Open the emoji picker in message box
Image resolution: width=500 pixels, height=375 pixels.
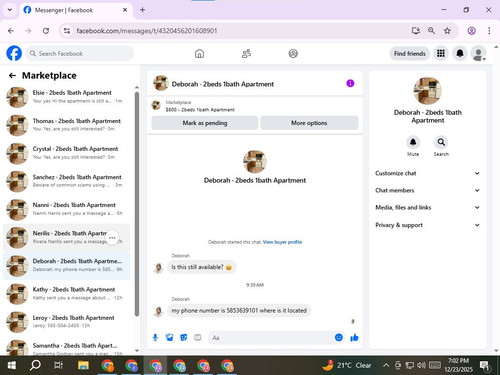[x=339, y=337]
